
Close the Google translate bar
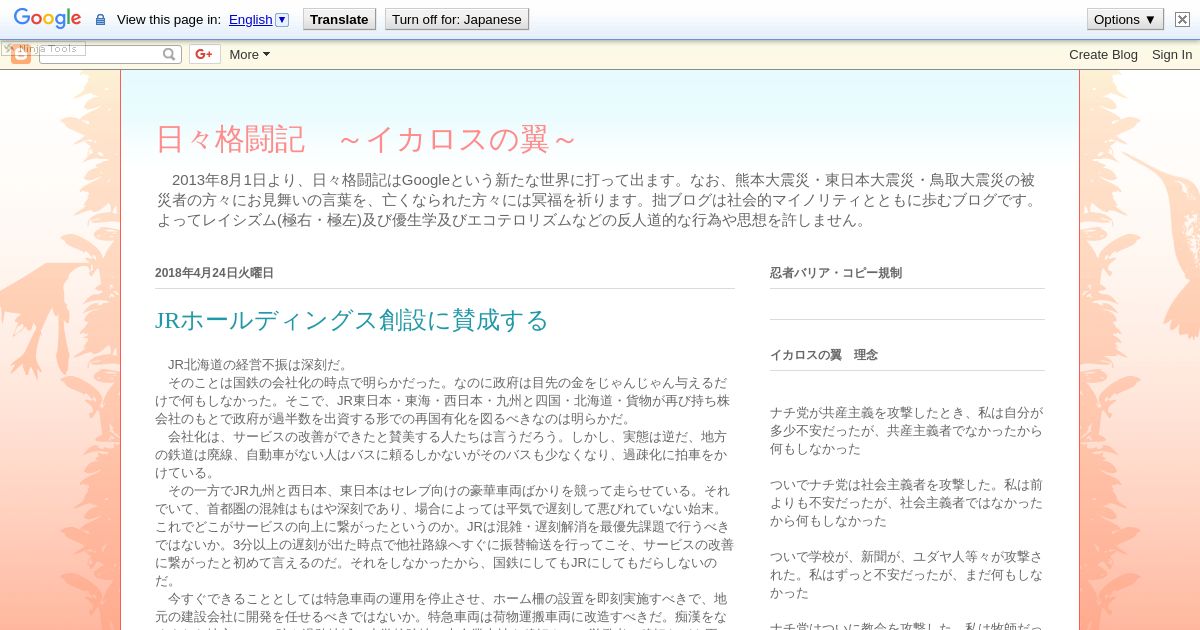coord(1182,19)
